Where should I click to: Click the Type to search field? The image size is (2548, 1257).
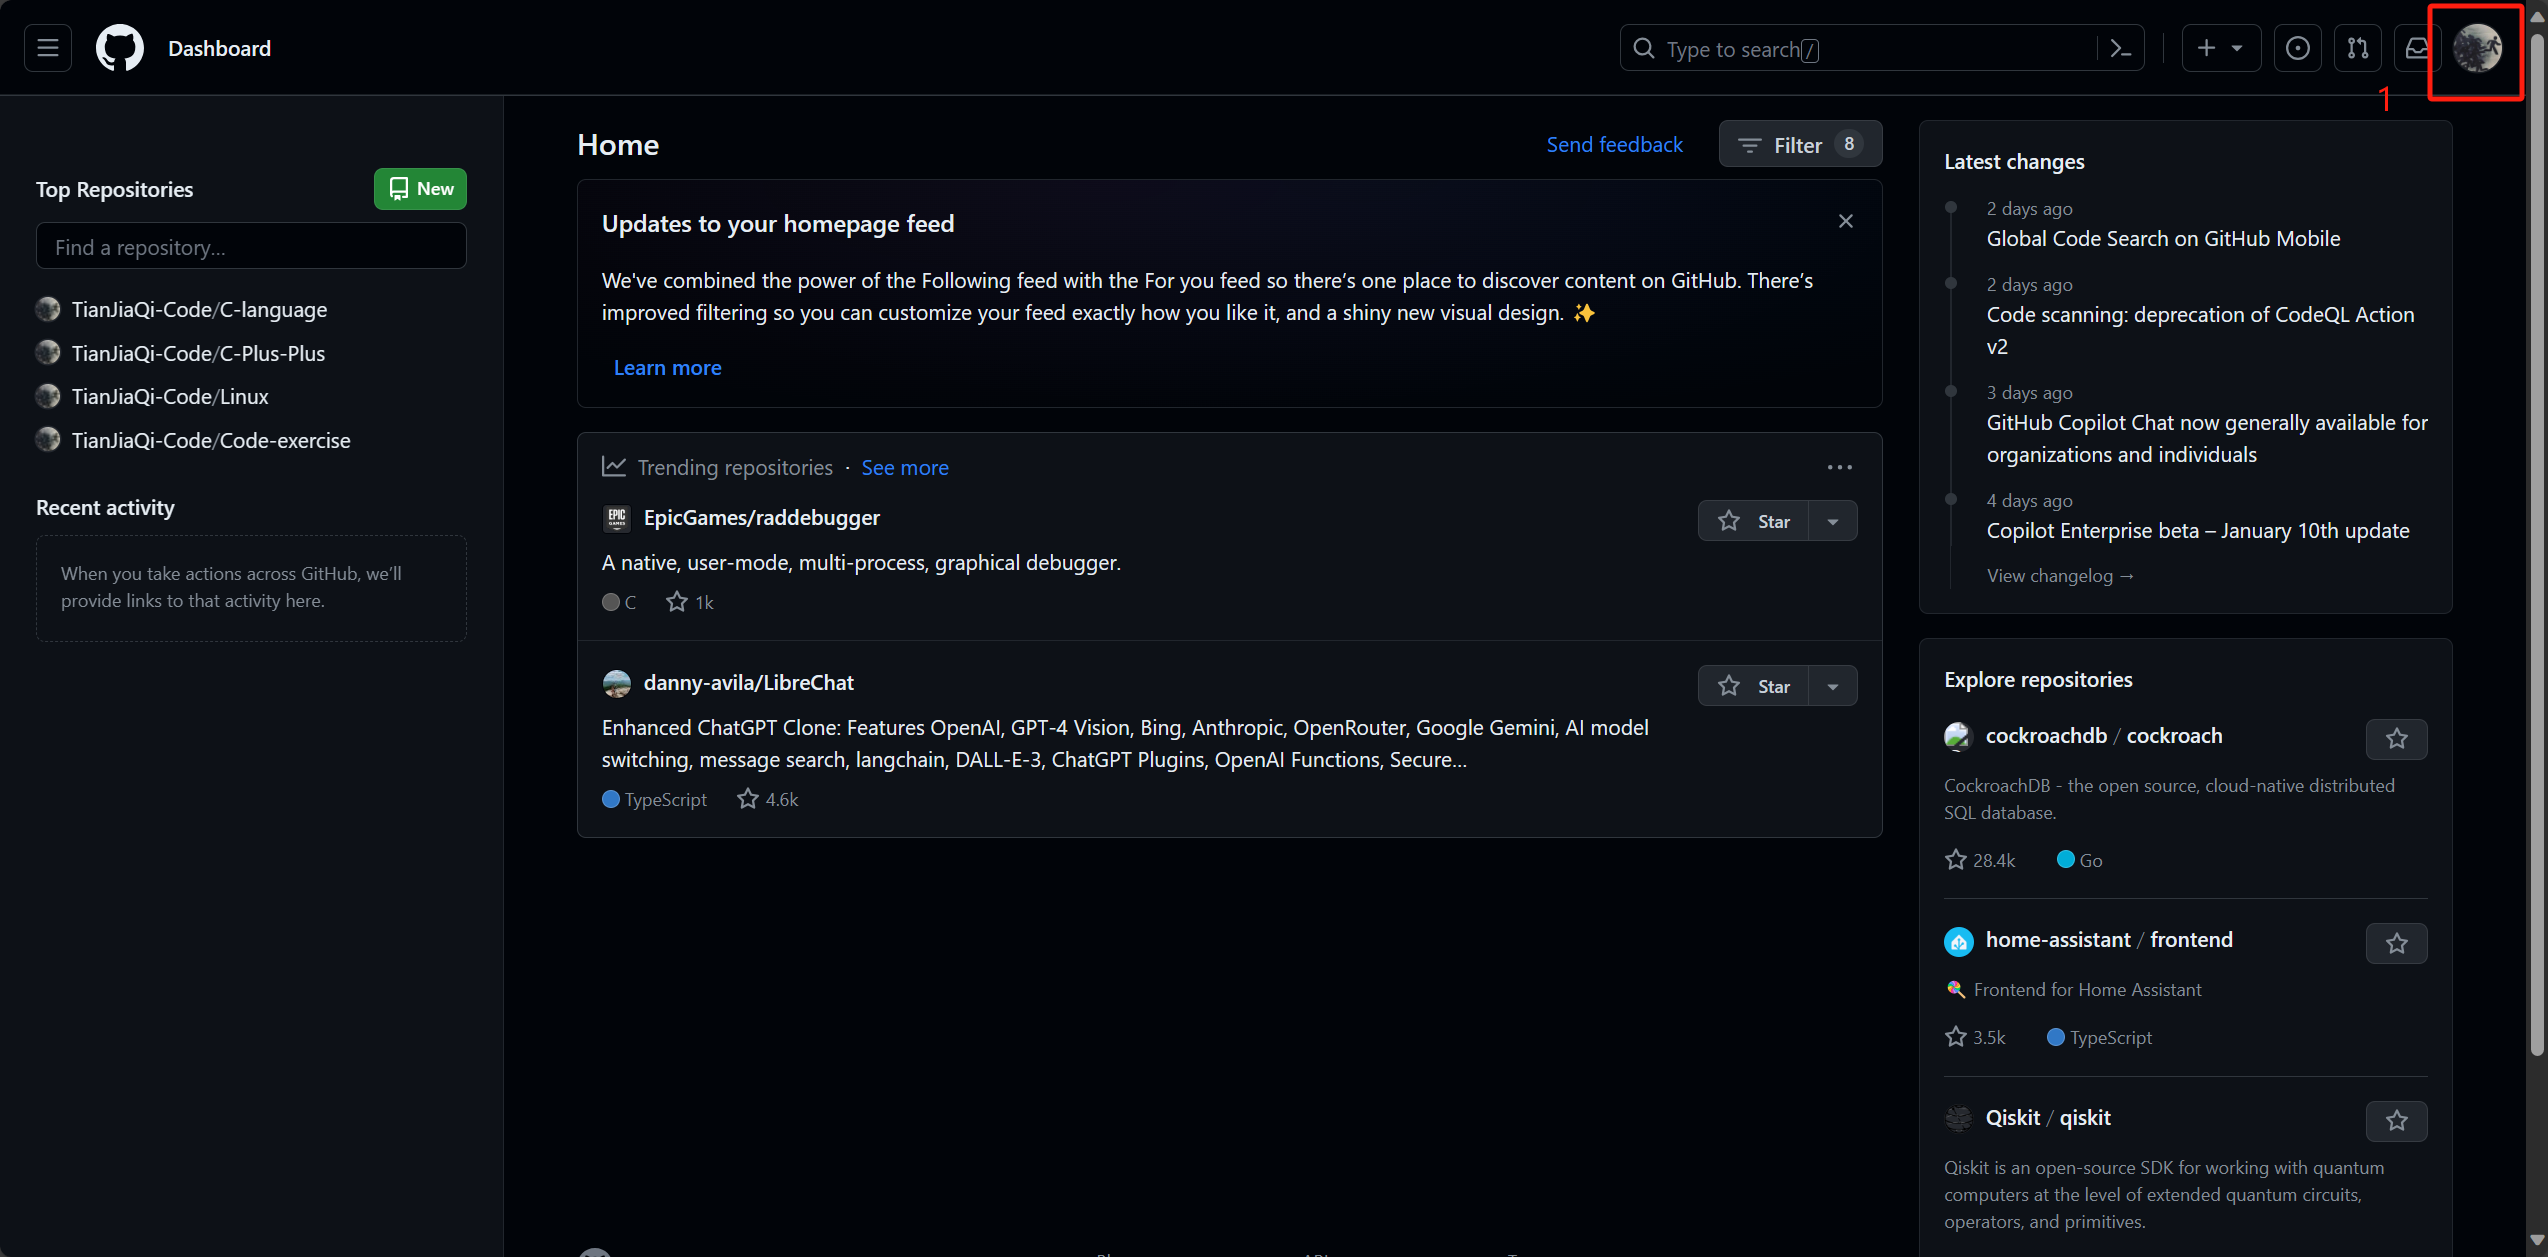[x=1858, y=48]
